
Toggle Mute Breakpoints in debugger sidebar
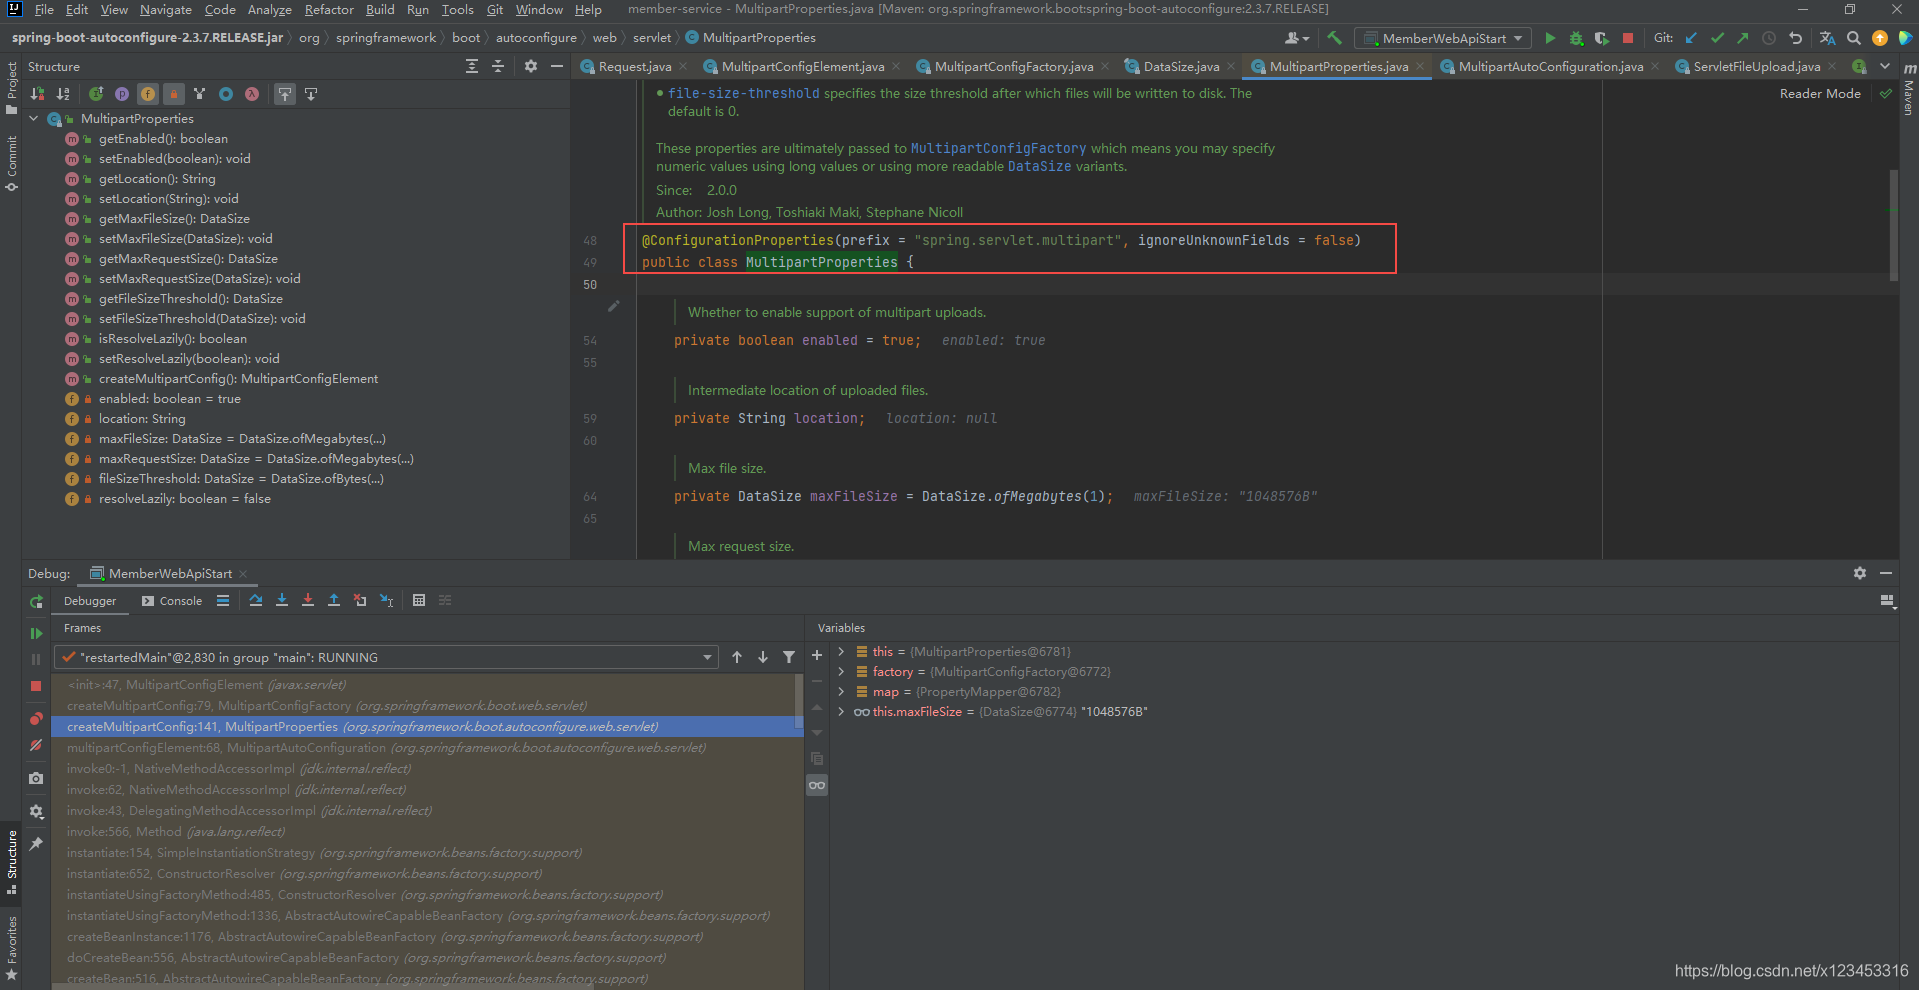tap(36, 745)
